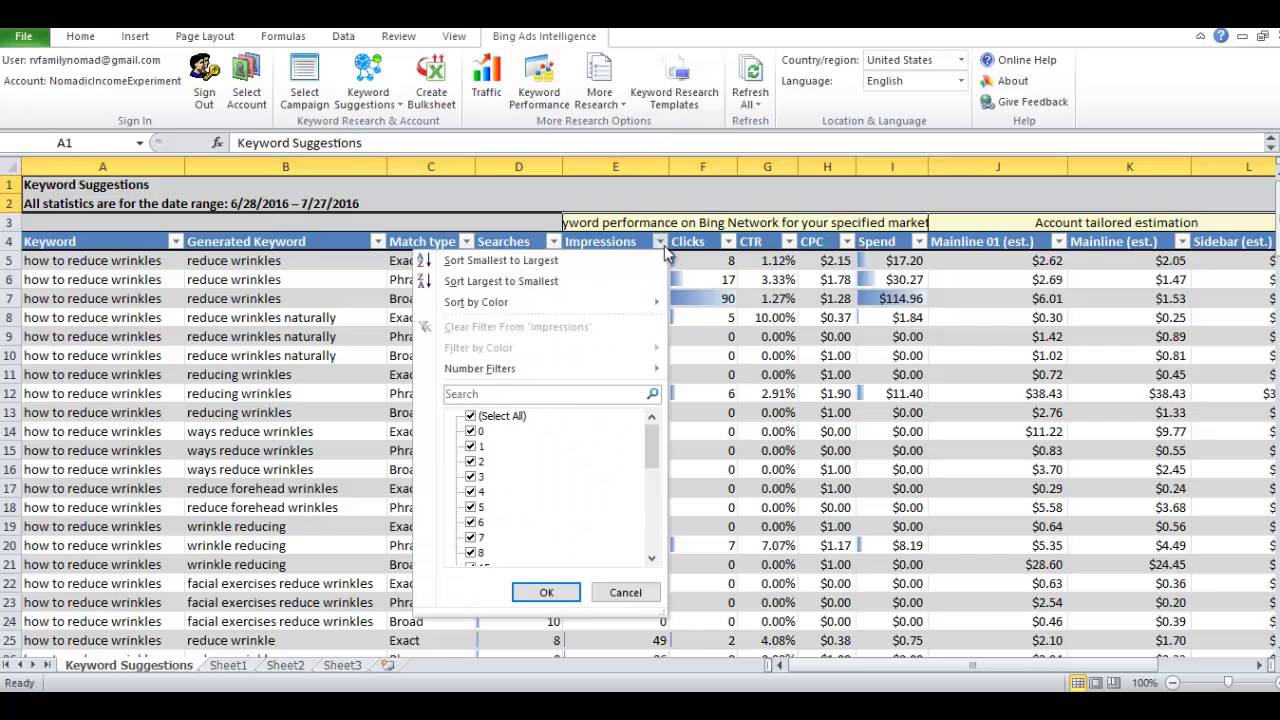Switch to Normal view in status bar
The image size is (1280, 720).
(x=1078, y=683)
